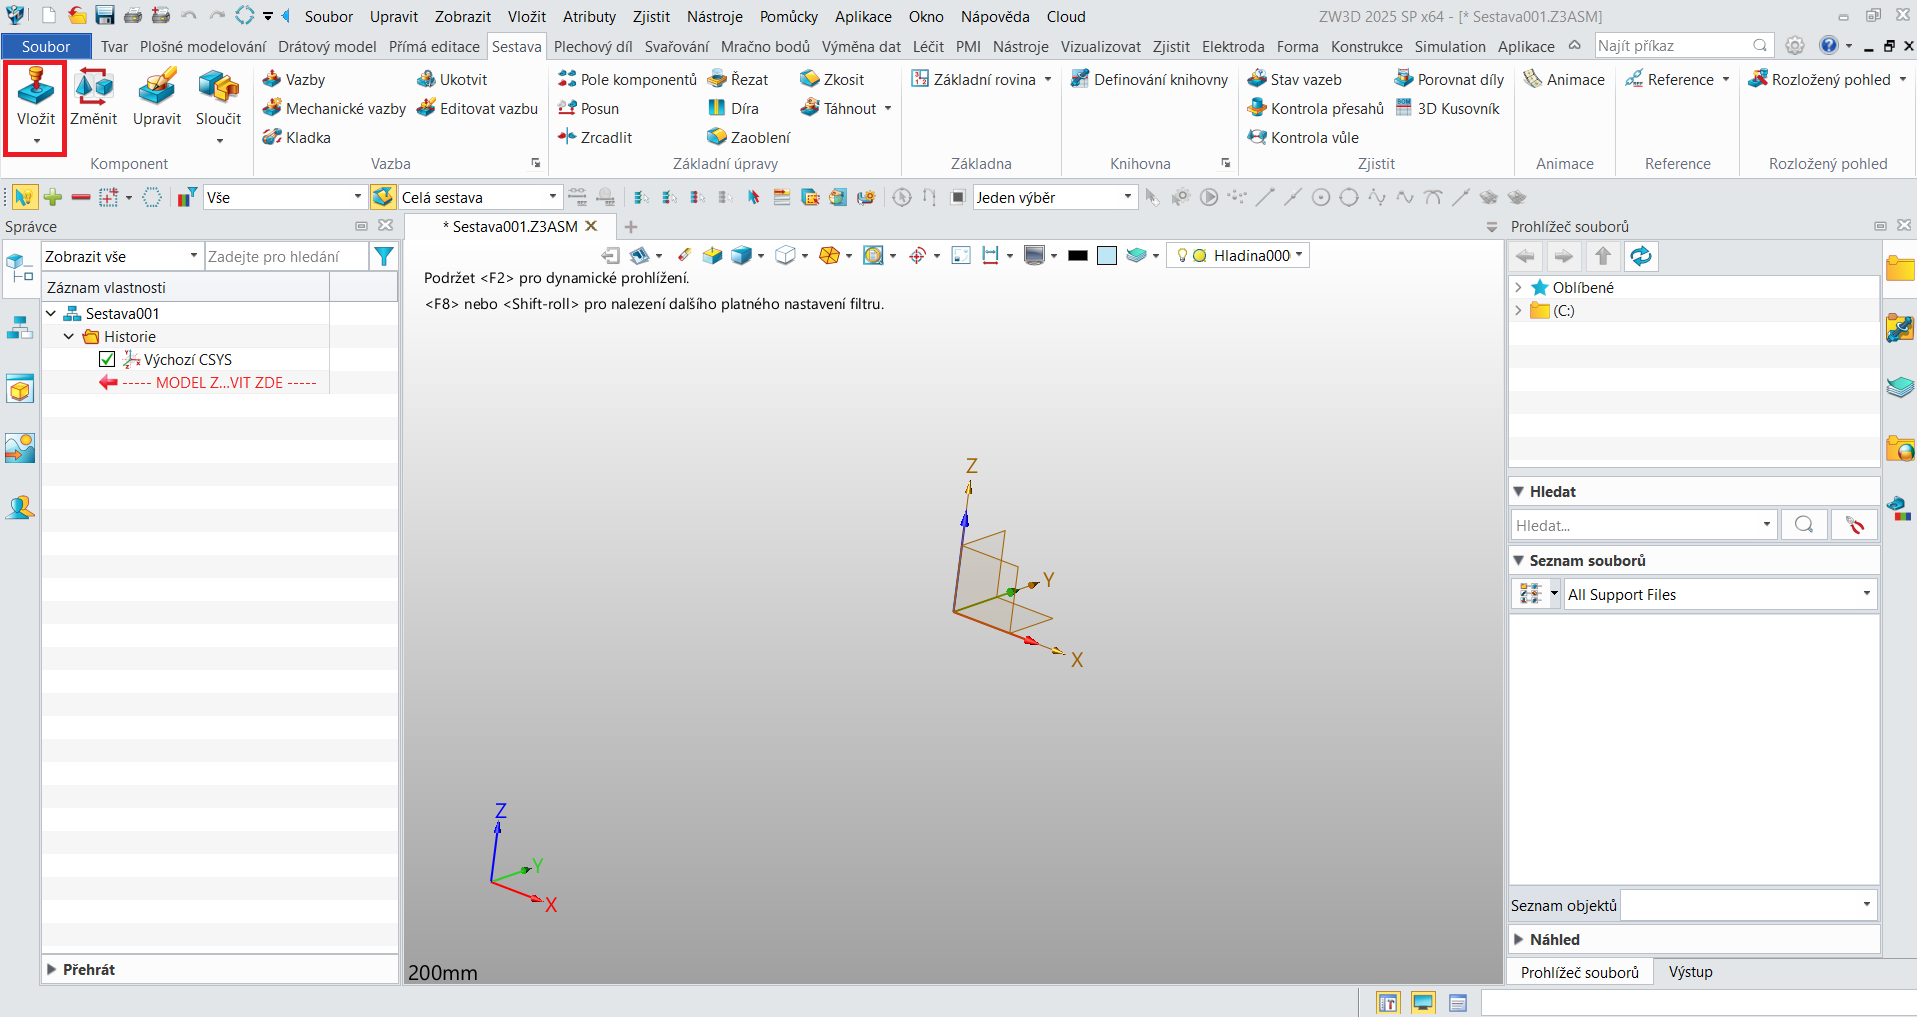The height and width of the screenshot is (1017, 1917).
Task: Click the filter funnel icon in Správce
Action: (x=383, y=257)
